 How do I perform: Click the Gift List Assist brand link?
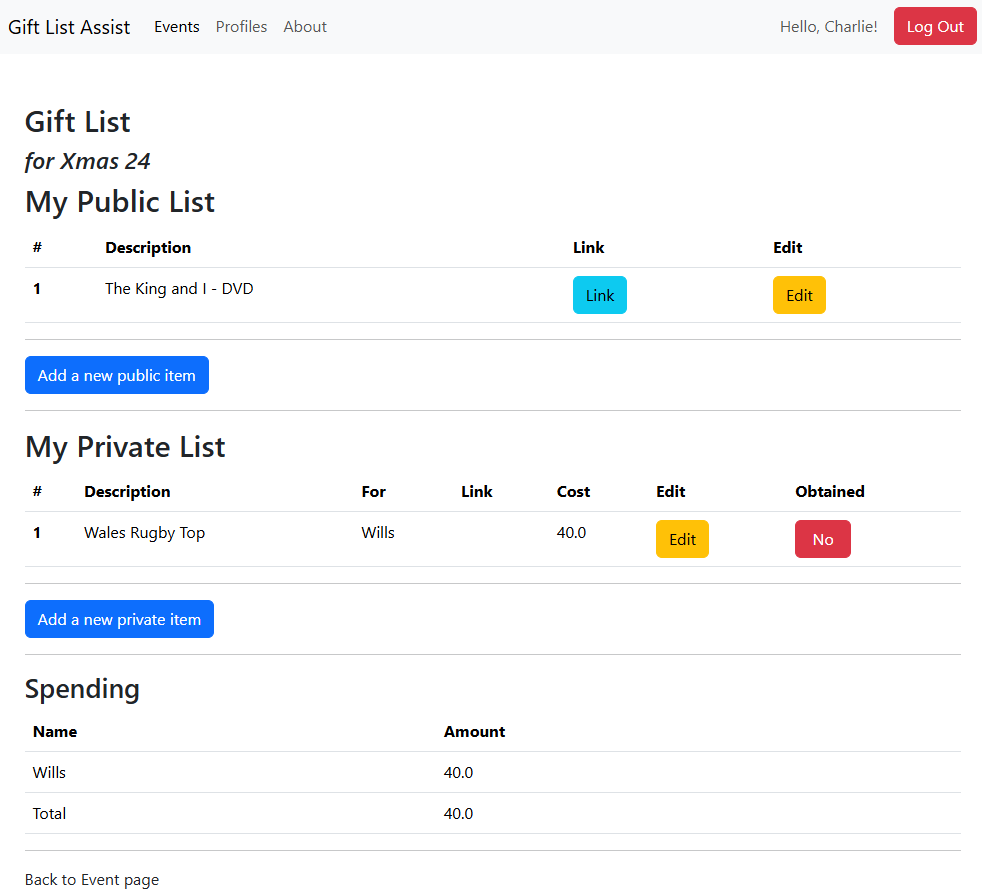(69, 27)
